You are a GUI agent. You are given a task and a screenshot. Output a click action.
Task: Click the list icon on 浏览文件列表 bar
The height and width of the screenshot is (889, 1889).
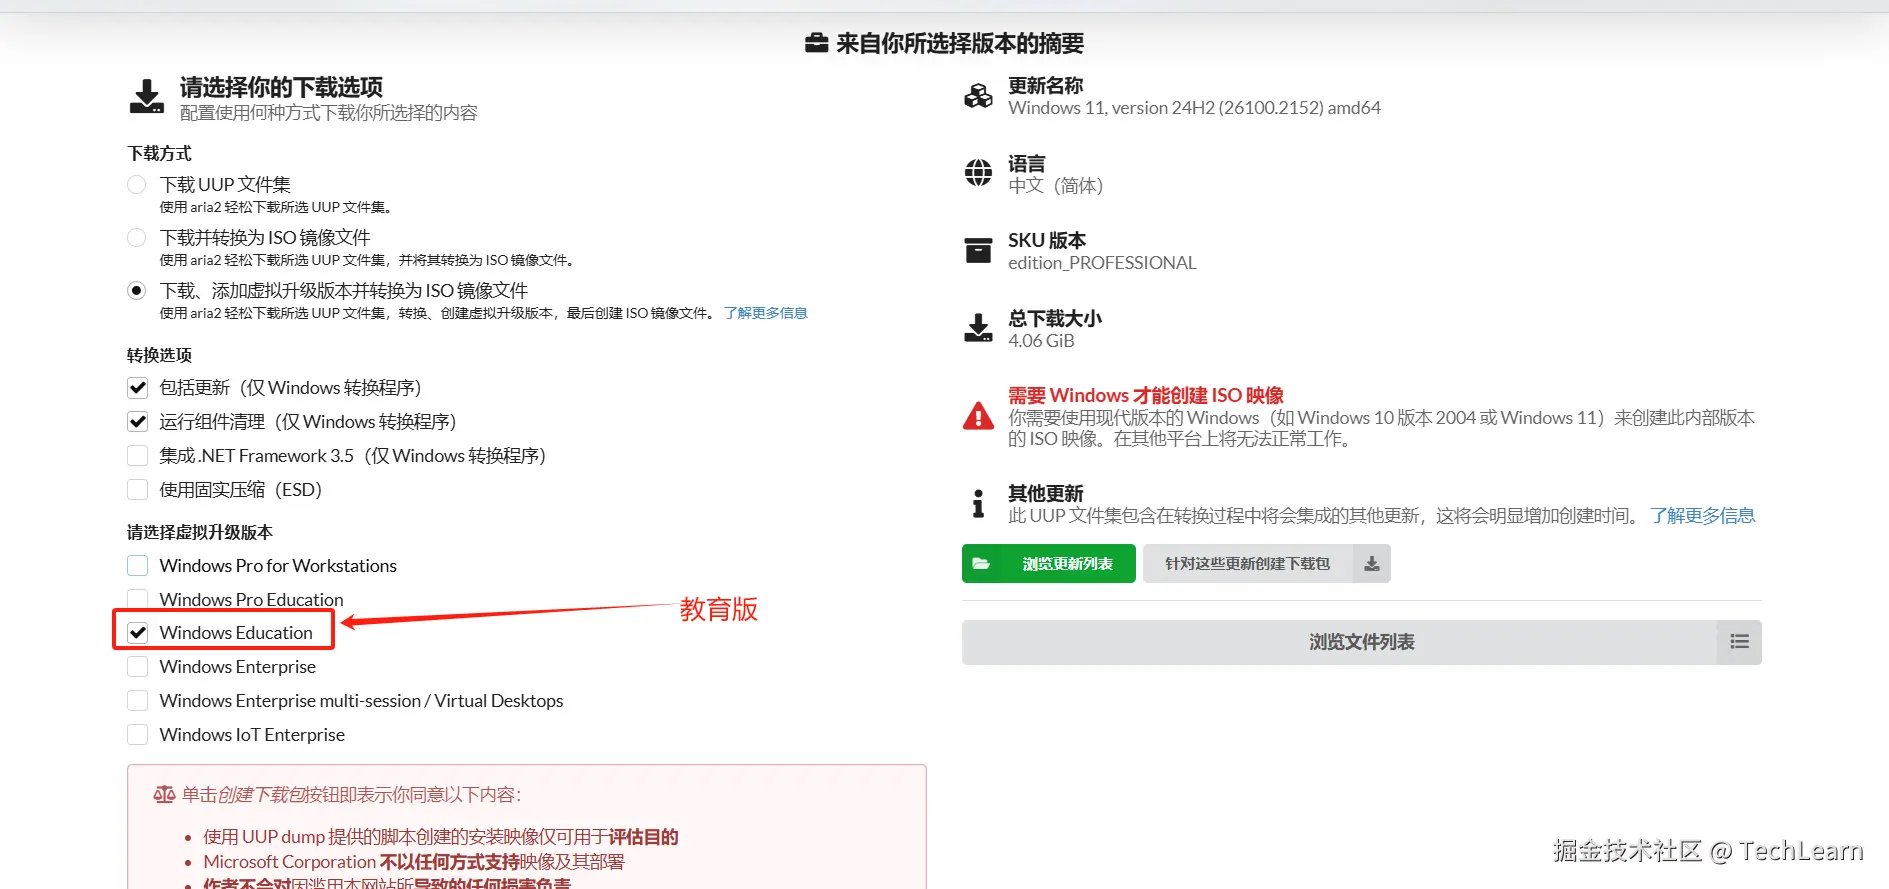(x=1740, y=642)
